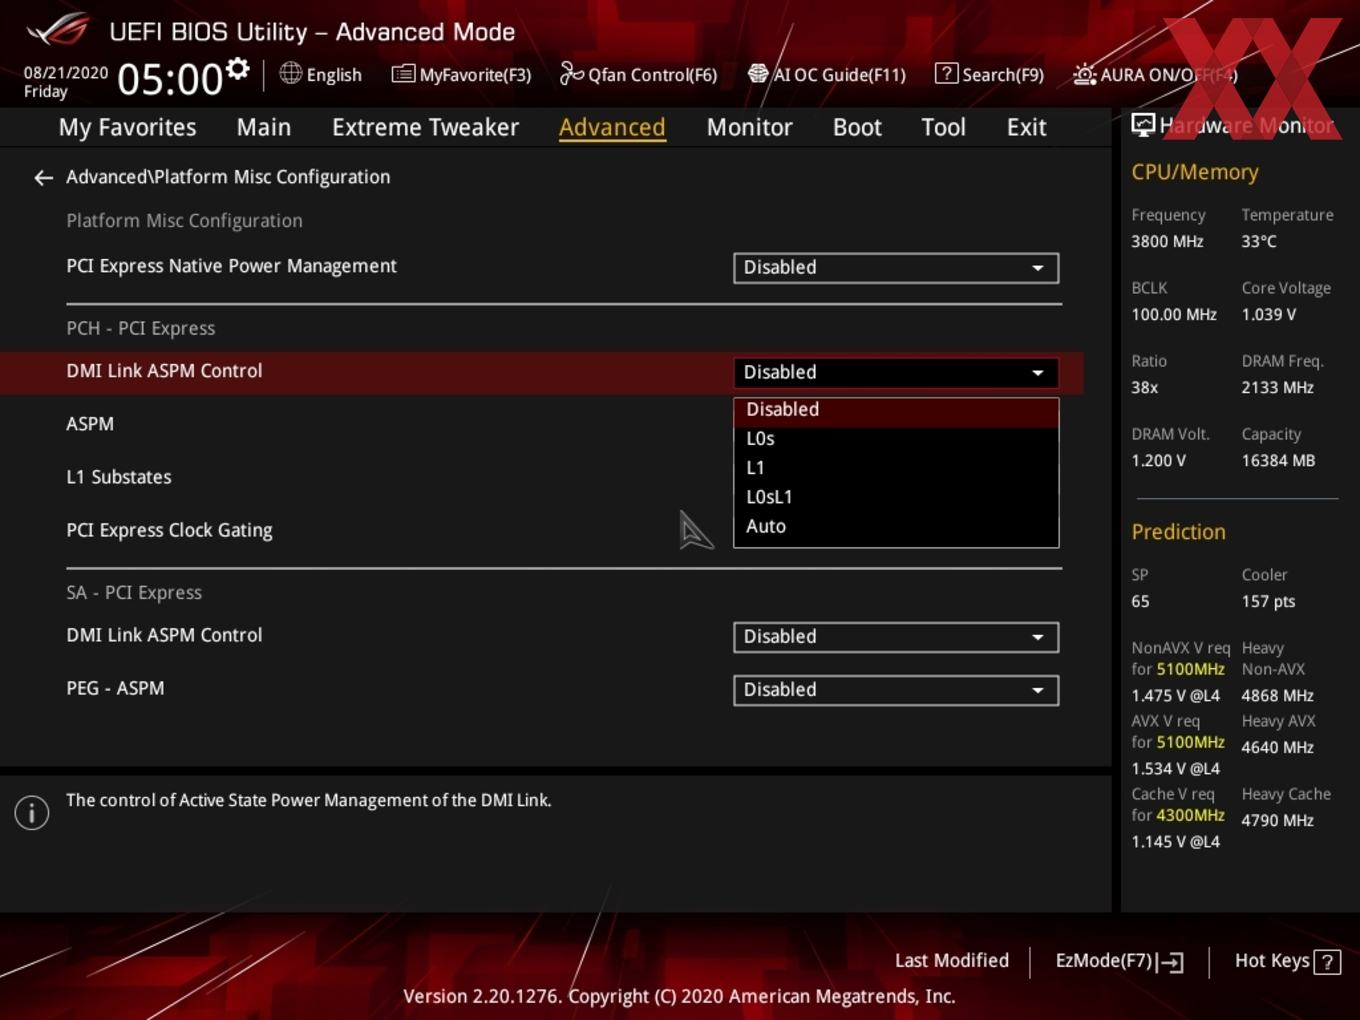This screenshot has width=1360, height=1020.
Task: Click the AURA light icon
Action: [1084, 74]
